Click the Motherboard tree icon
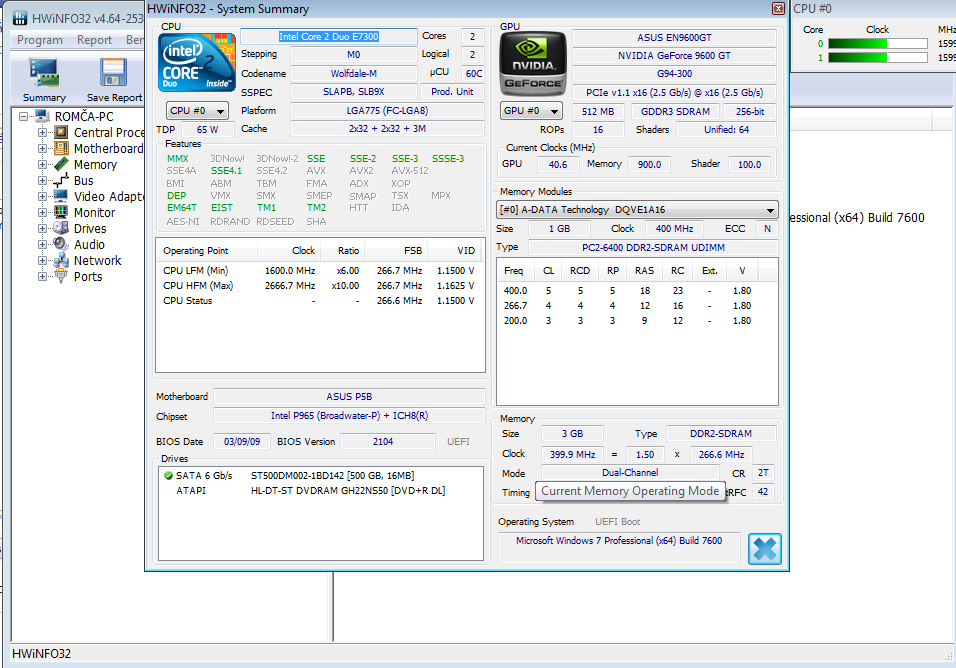 [61, 148]
